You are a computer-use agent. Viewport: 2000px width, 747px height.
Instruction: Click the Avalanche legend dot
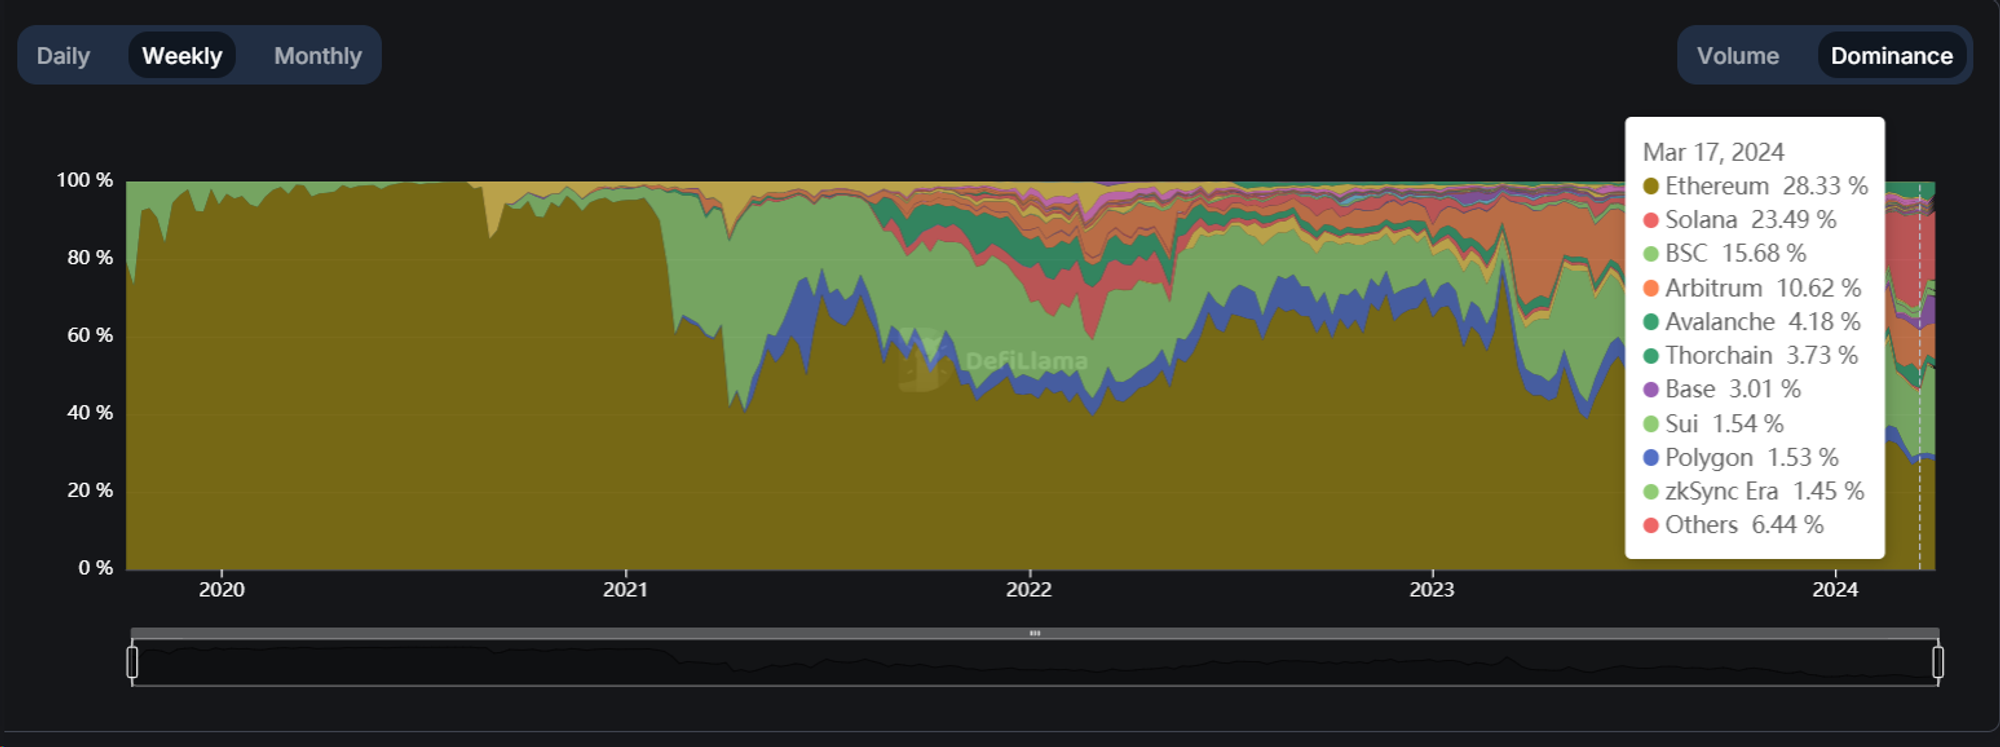1651,322
